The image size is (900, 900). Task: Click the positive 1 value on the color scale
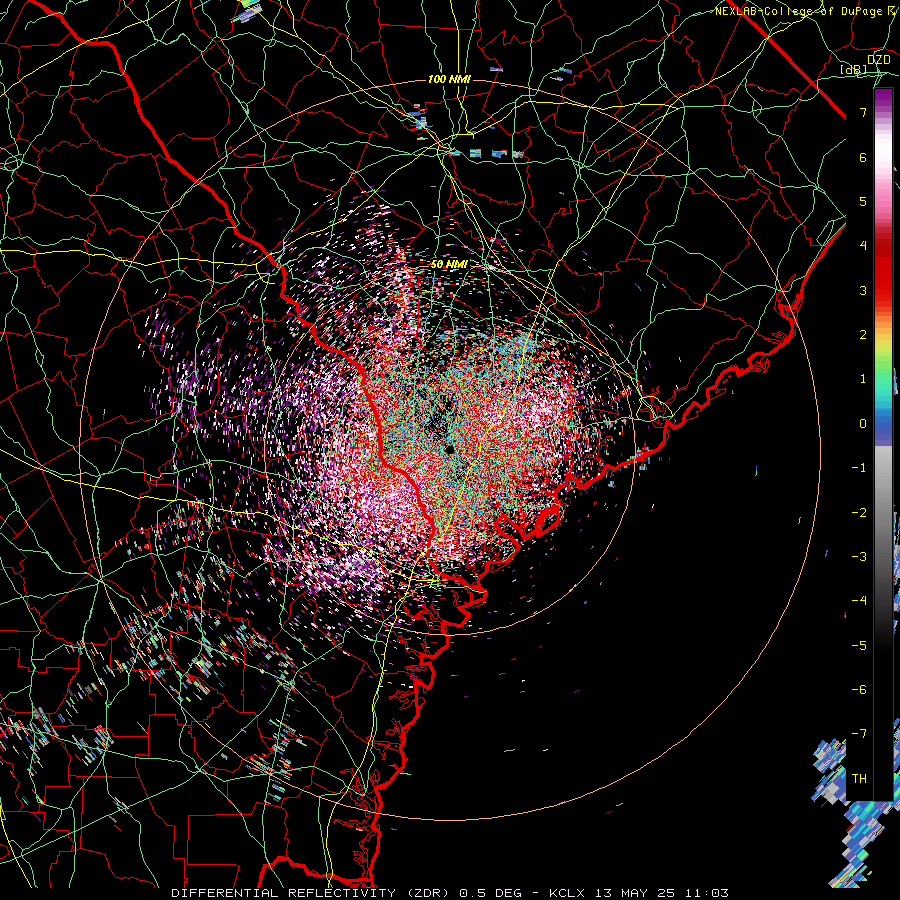point(863,379)
